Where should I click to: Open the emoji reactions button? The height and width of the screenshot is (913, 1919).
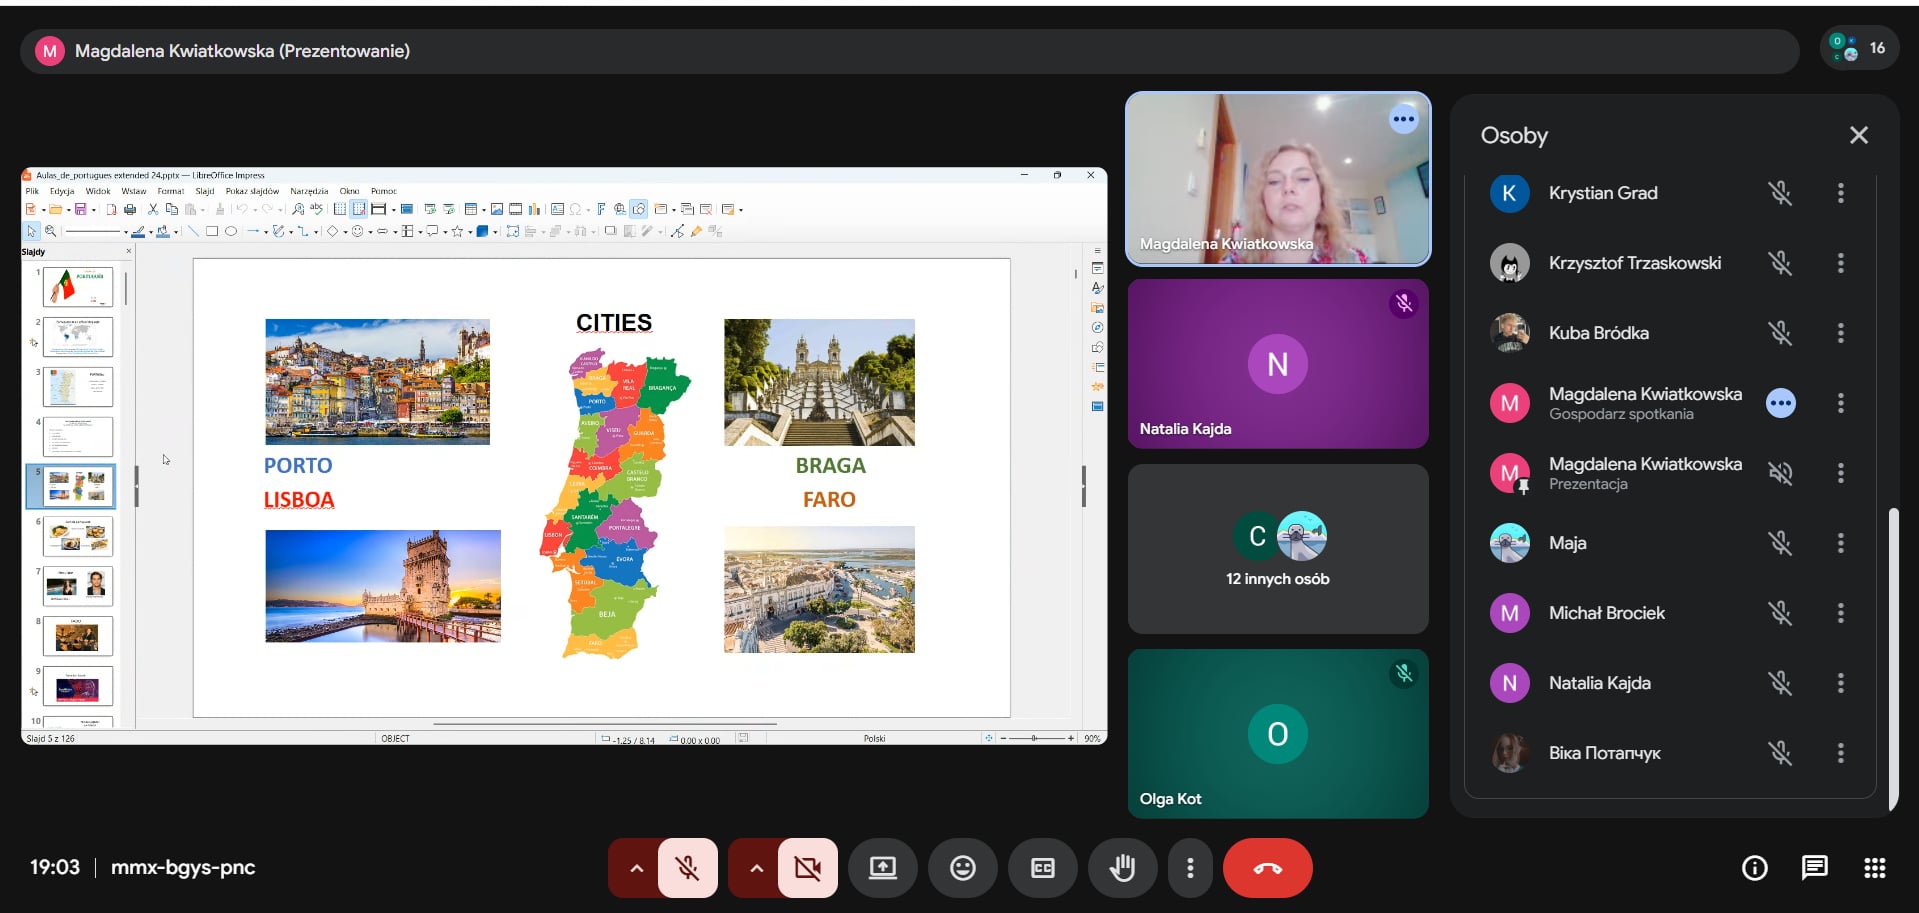[x=962, y=868]
